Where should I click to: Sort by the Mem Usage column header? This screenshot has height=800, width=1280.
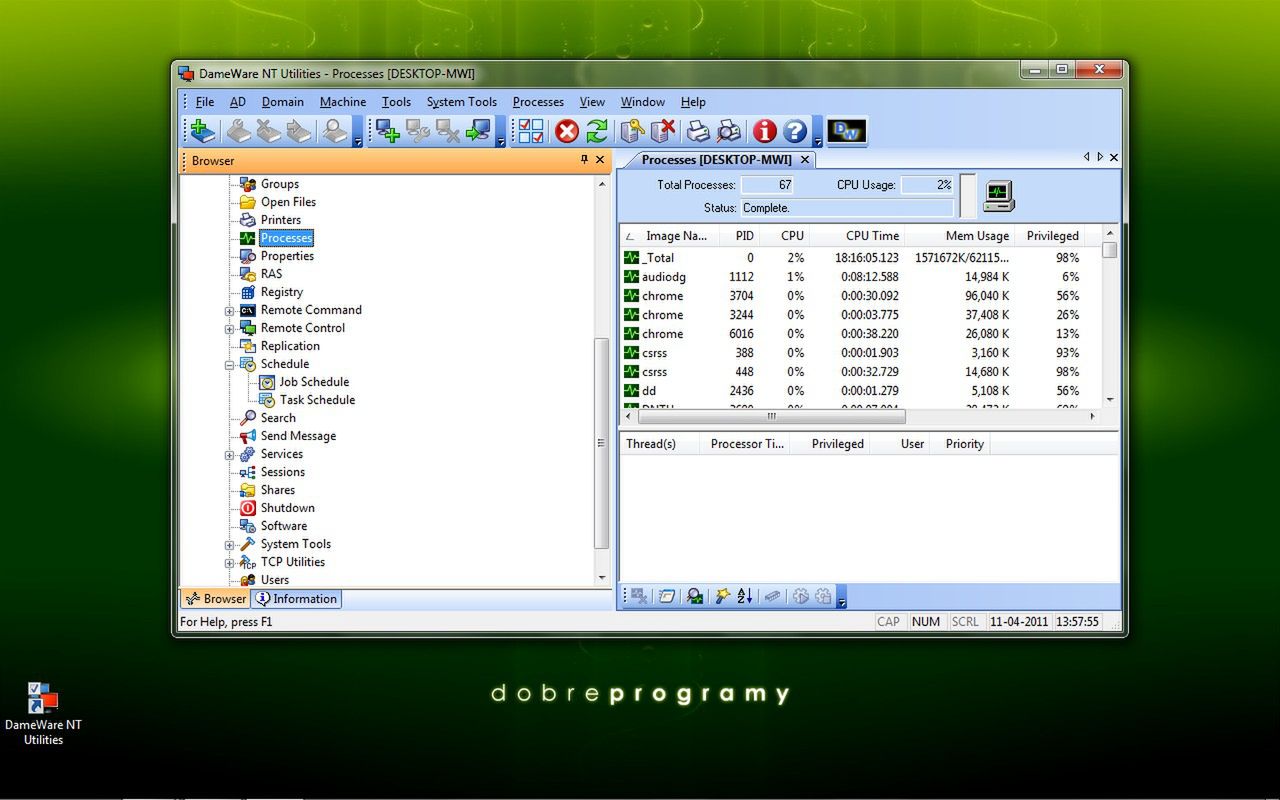click(x=959, y=236)
